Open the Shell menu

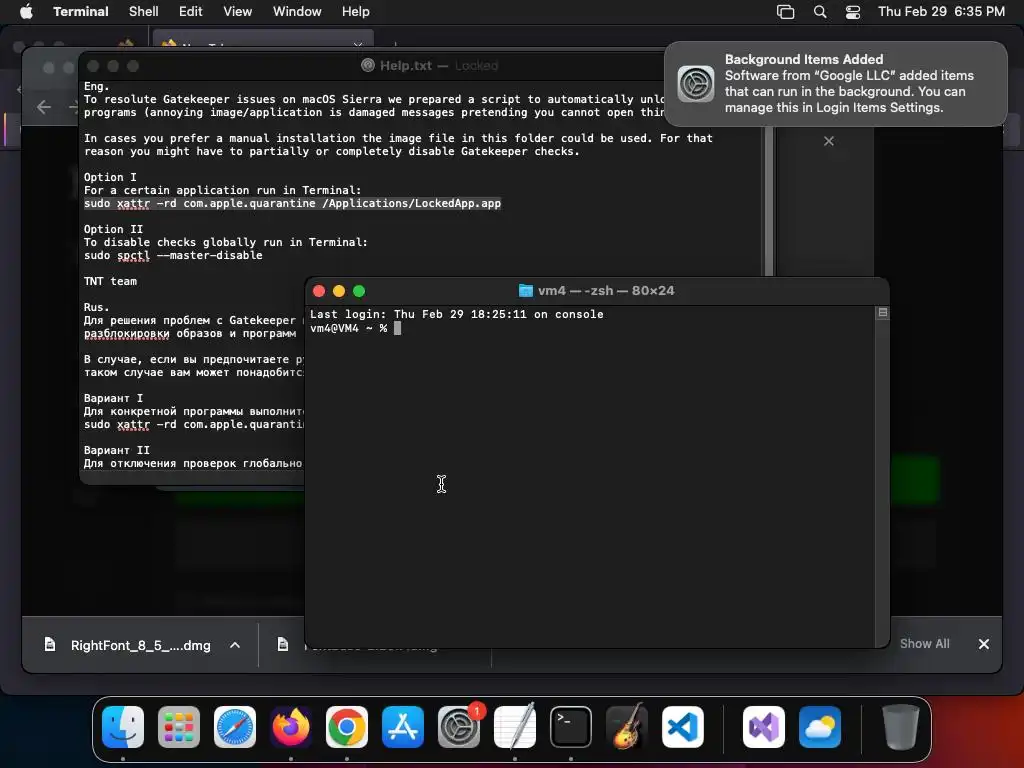tap(144, 12)
